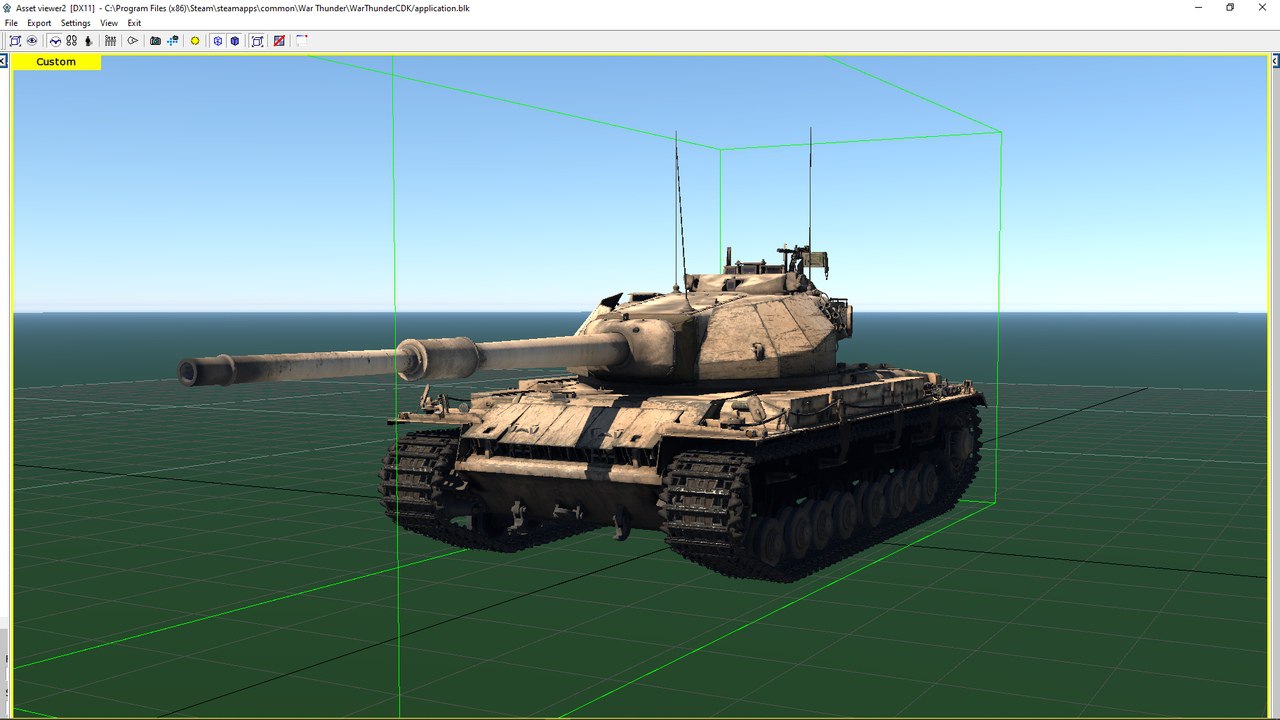Select the footprints walk-mode icon
Viewport: 1280px width, 720px height.
click(72, 41)
